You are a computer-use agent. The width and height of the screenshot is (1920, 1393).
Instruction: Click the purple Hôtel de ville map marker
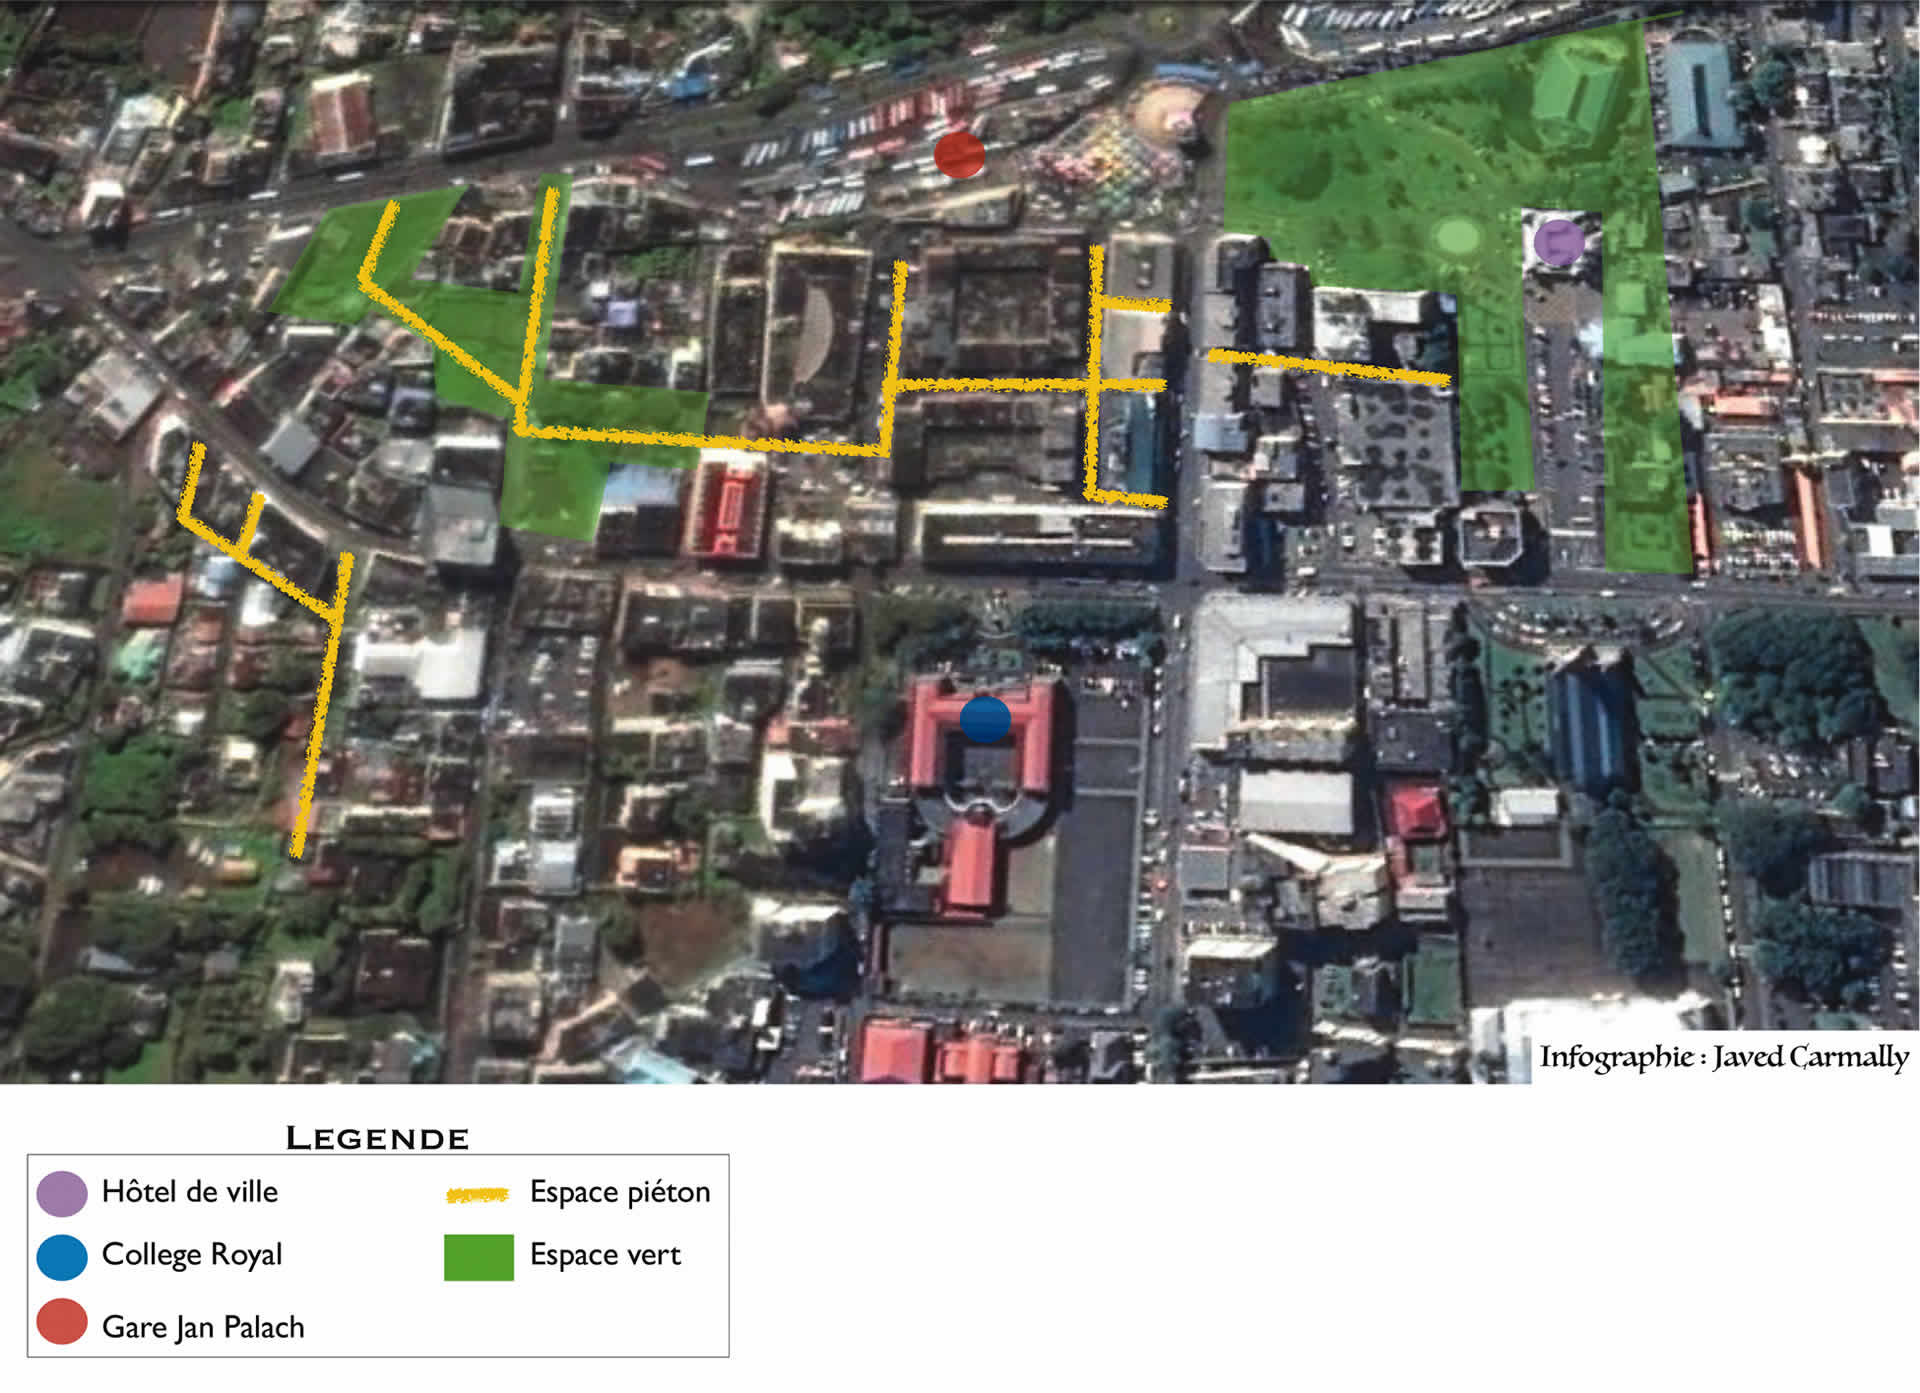coord(1558,241)
